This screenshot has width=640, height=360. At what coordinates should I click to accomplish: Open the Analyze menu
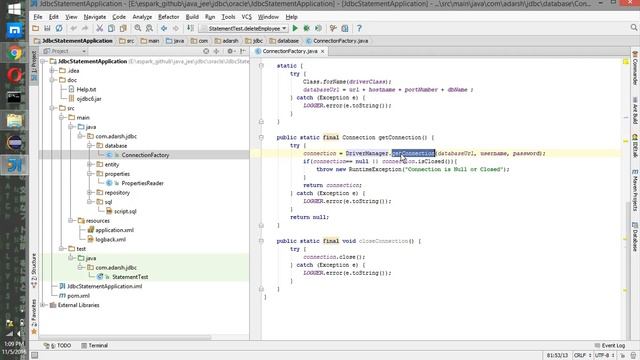(x=142, y=17)
